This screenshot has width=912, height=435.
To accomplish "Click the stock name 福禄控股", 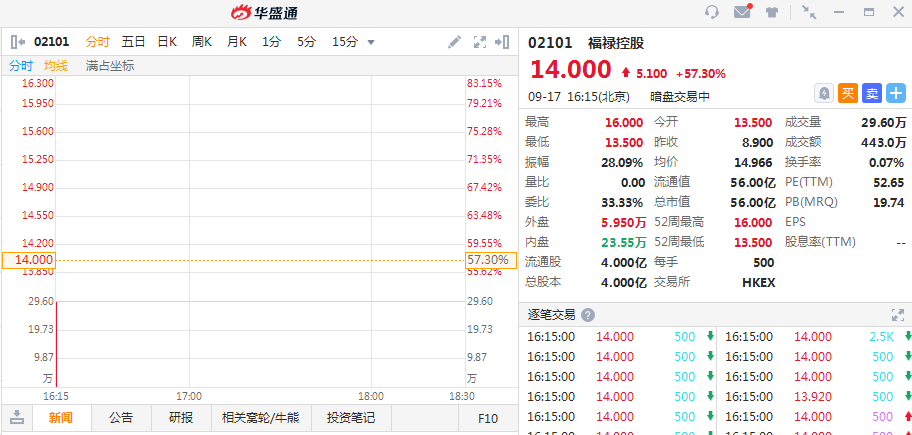I will 616,42.
